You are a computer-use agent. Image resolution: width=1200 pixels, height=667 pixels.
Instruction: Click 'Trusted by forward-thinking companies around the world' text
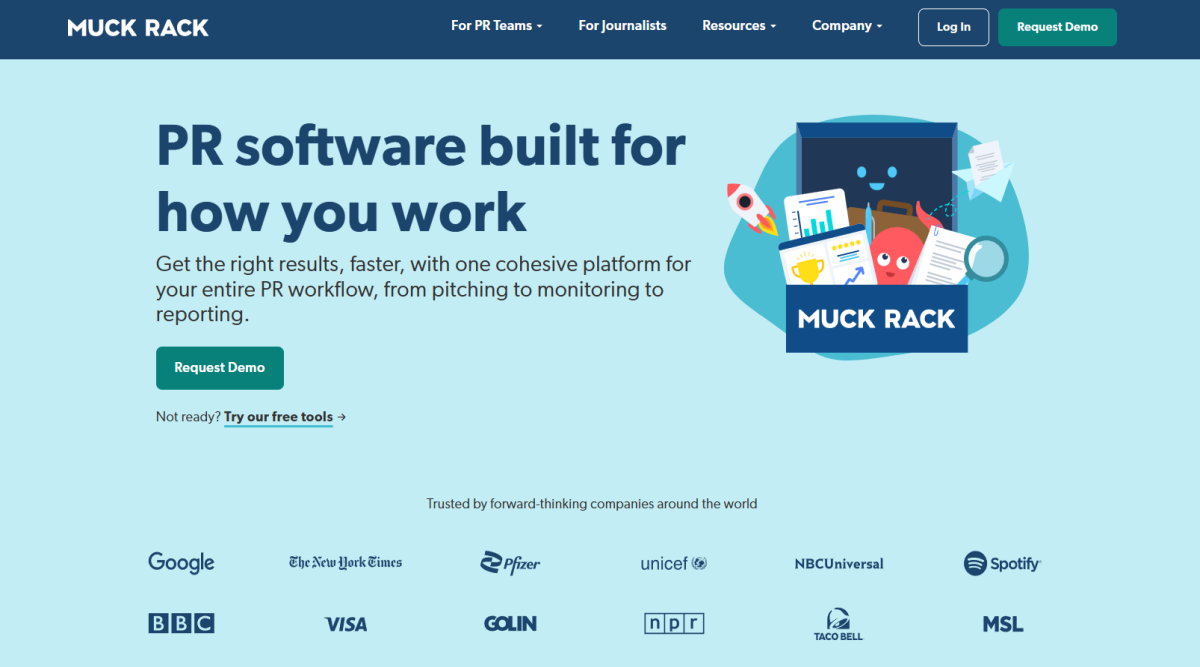[x=592, y=504]
